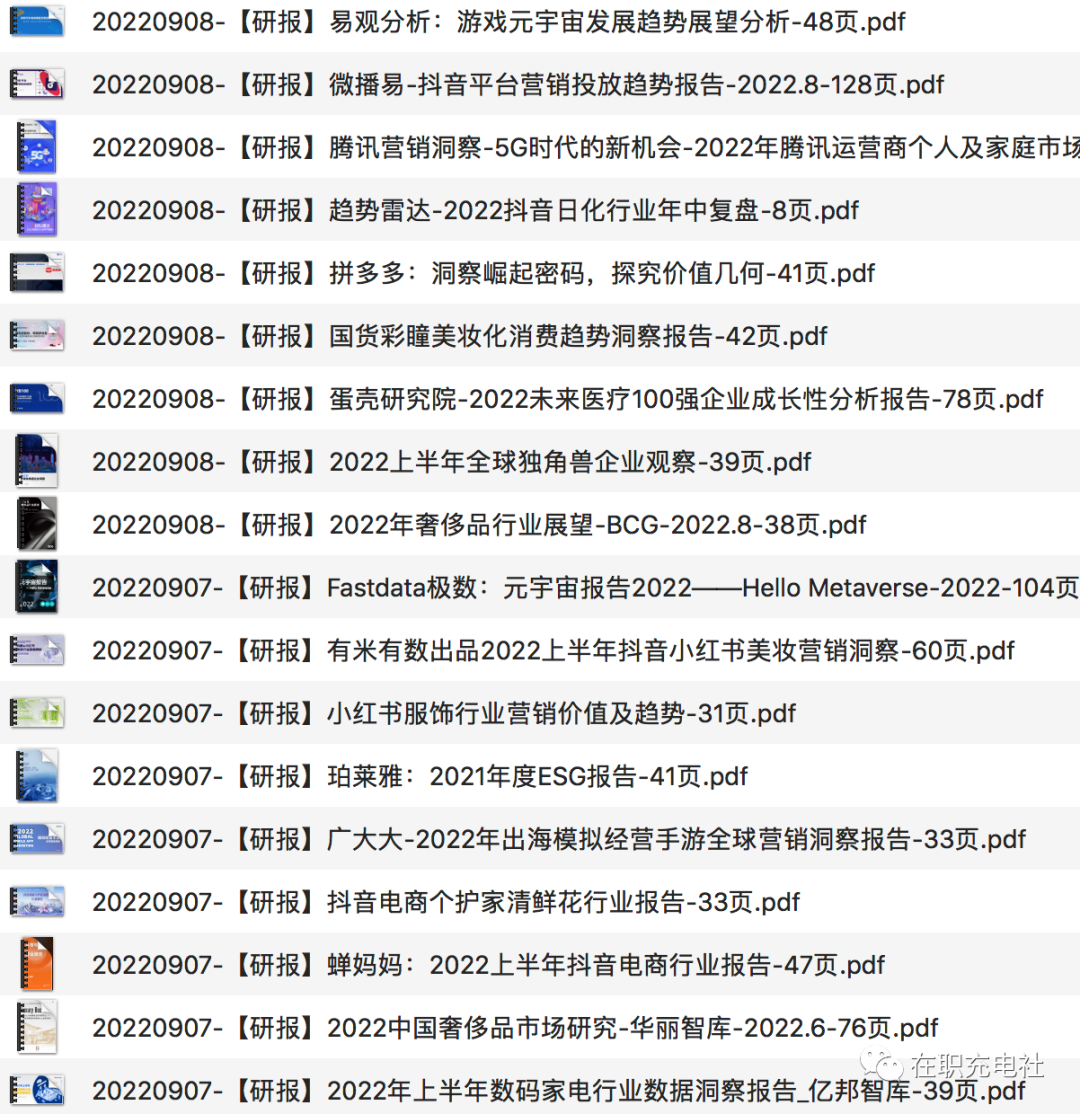This screenshot has height=1114, width=1080.
Task: Select file name Fastdata极数：元宇宙报告2022——Hello Metaverse
Action: click(586, 588)
